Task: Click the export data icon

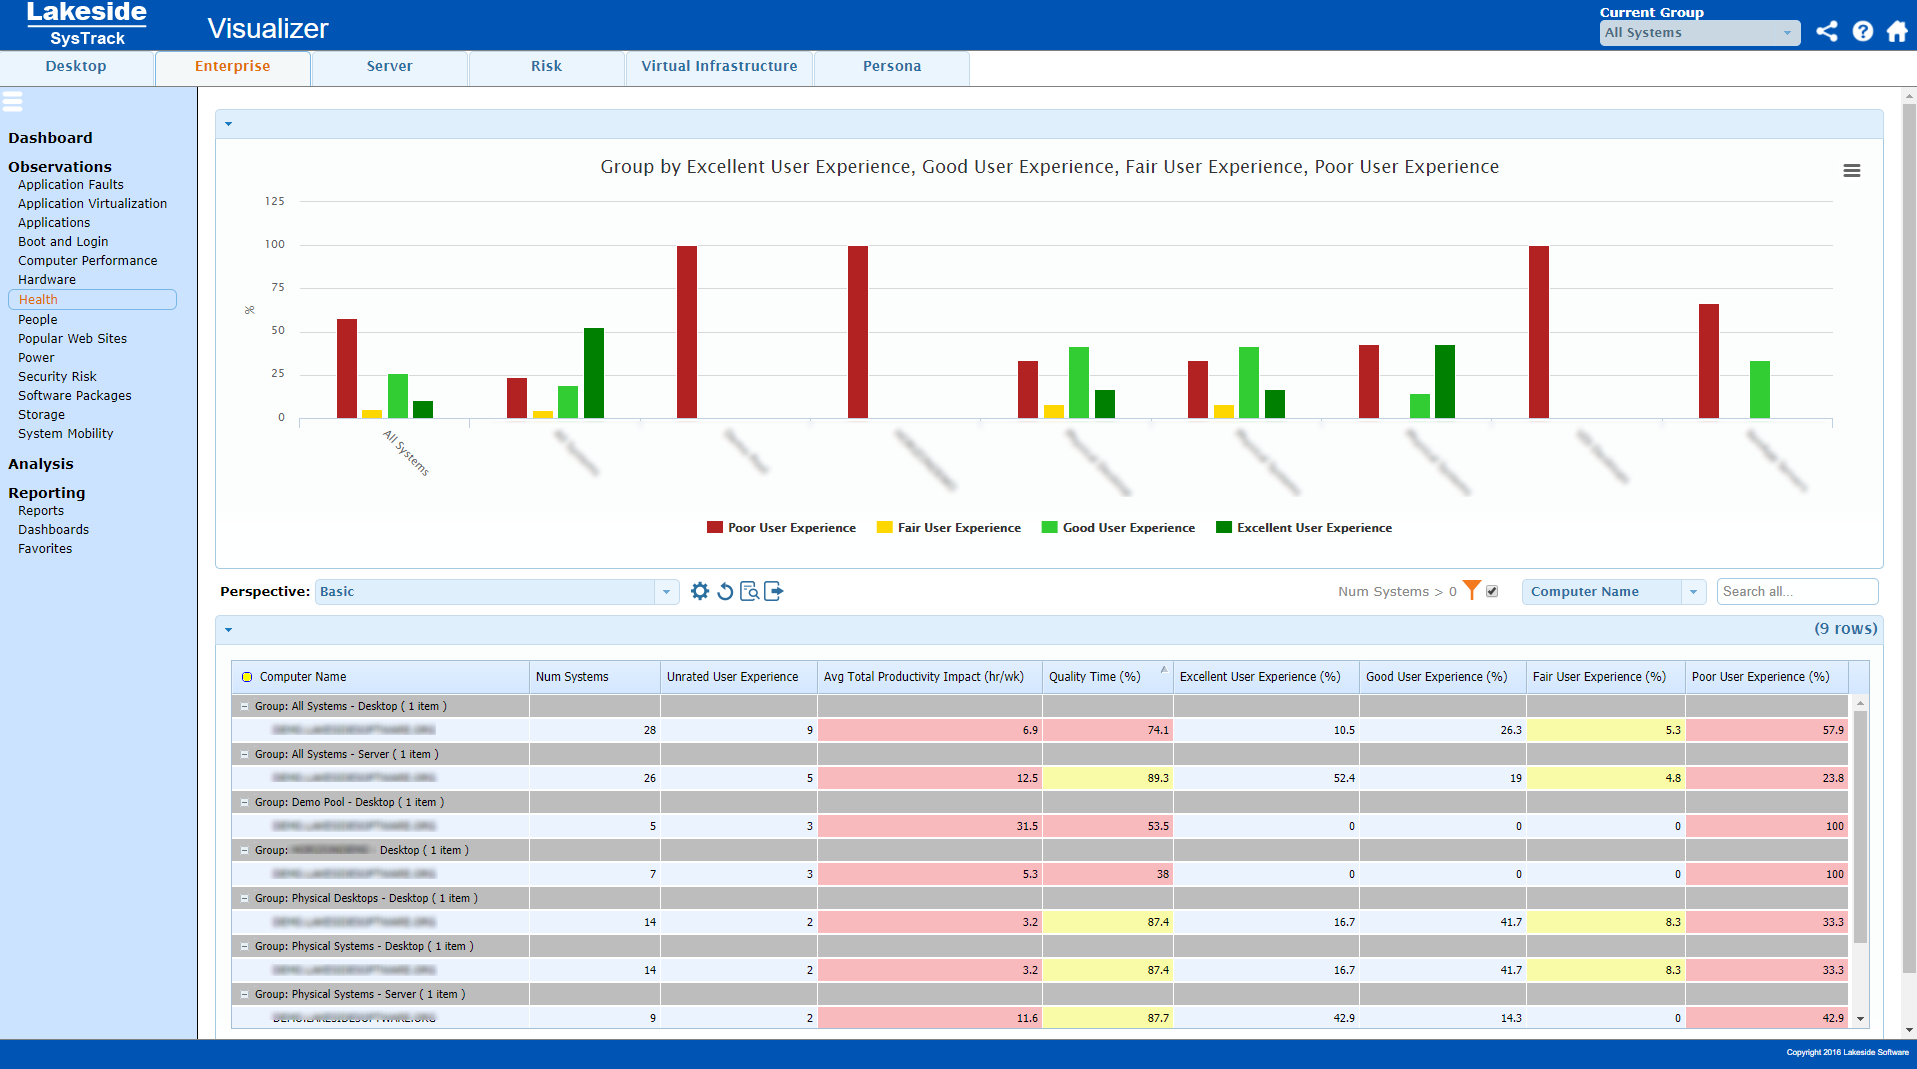Action: click(x=774, y=591)
